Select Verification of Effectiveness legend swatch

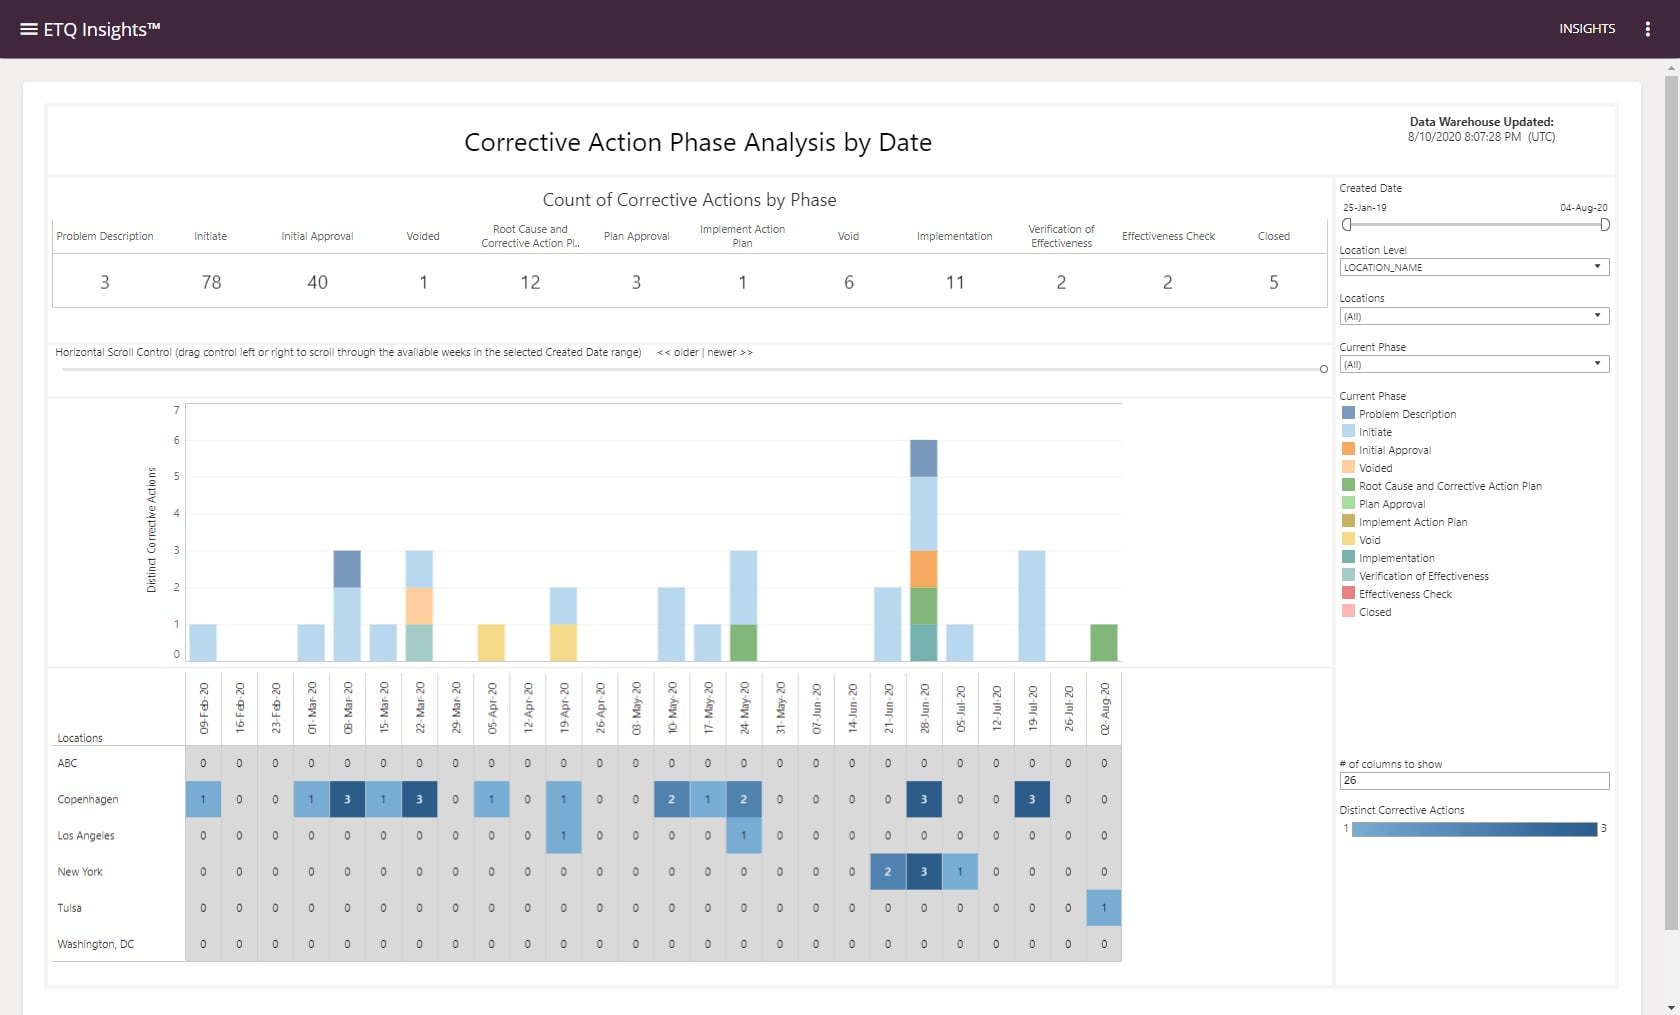pyautogui.click(x=1348, y=575)
